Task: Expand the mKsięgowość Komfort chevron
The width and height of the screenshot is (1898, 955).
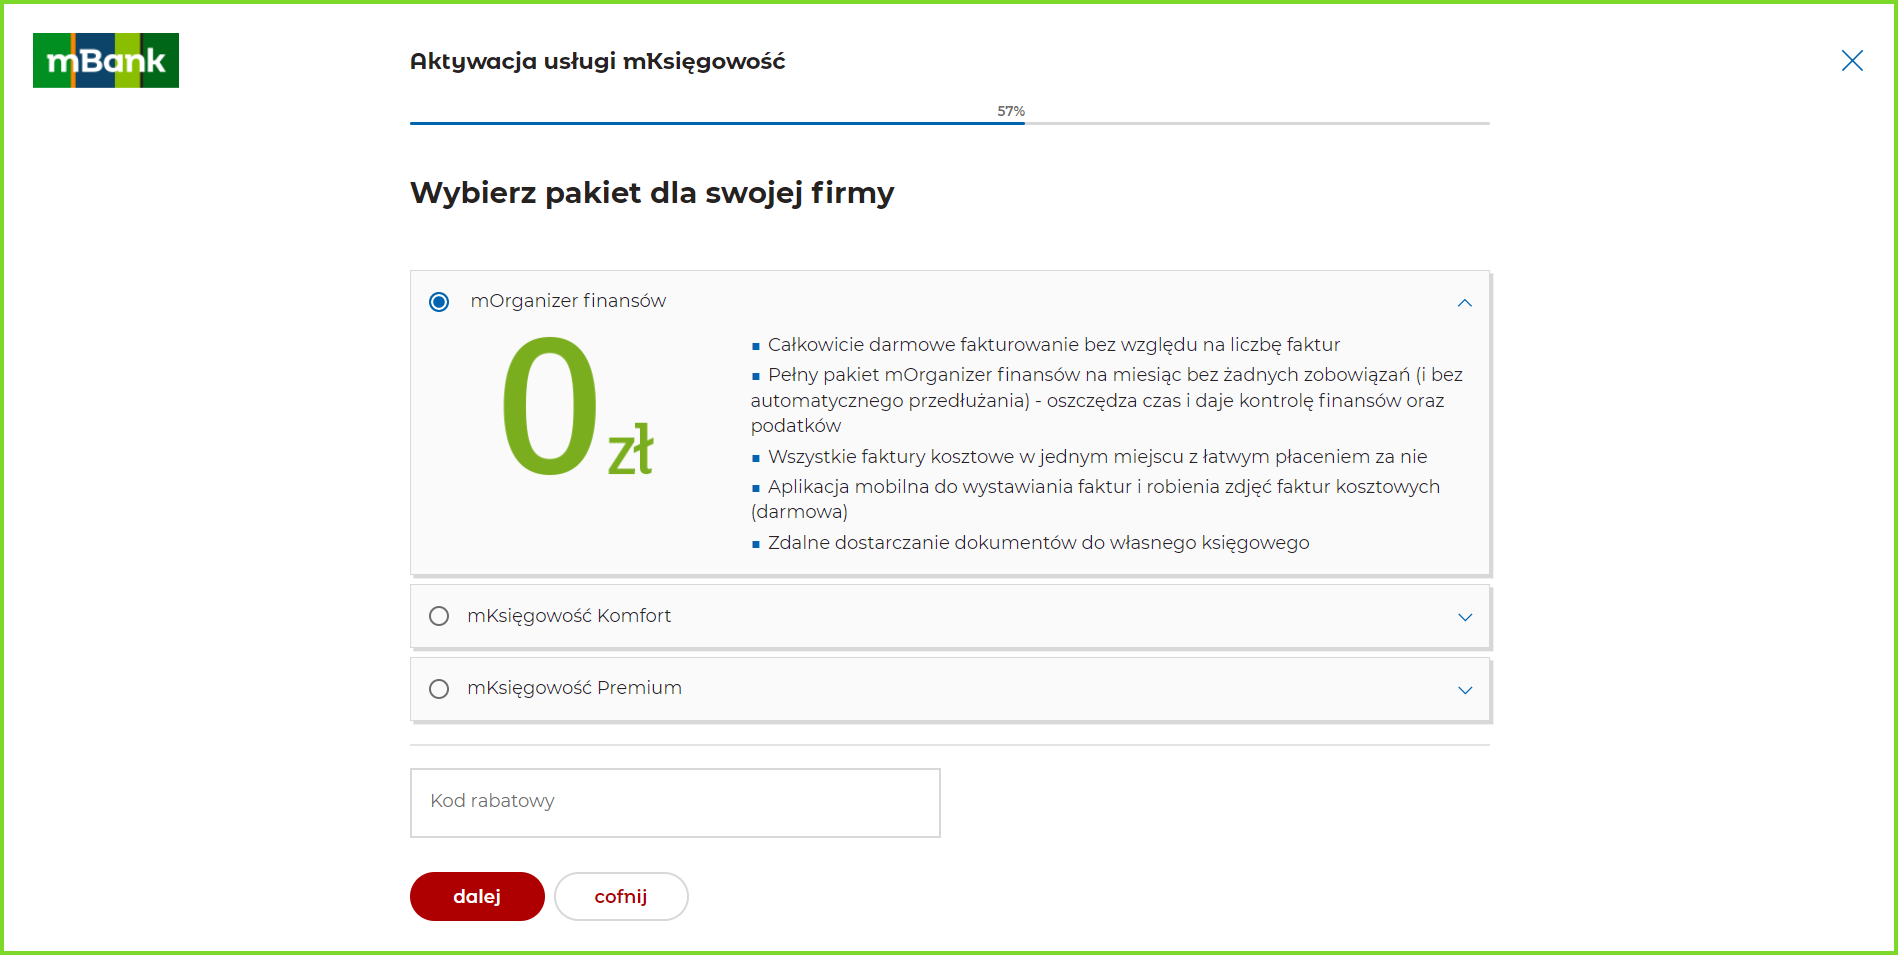Action: (x=1465, y=617)
